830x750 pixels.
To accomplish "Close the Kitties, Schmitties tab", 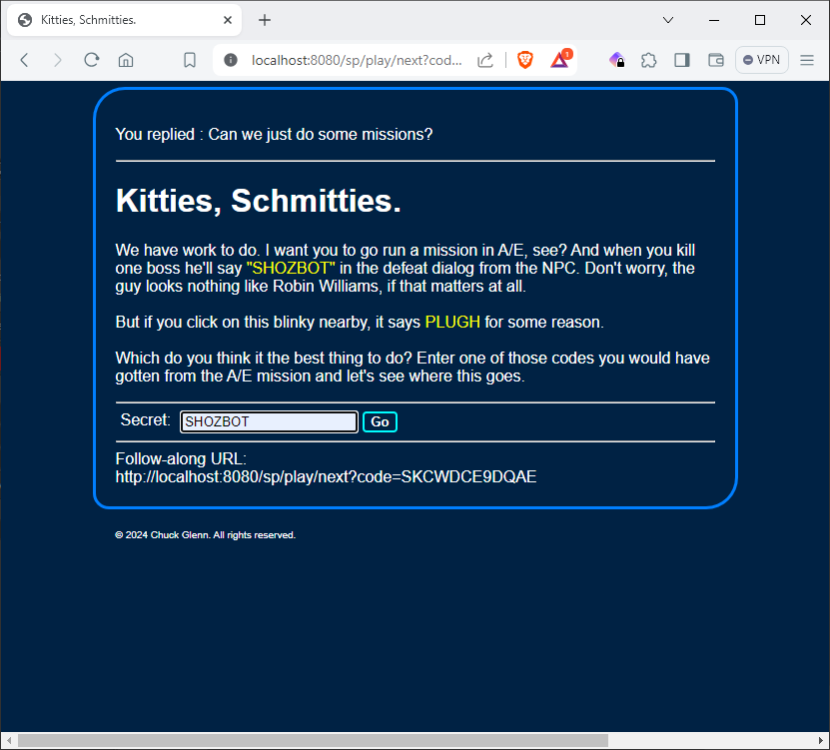I will pyautogui.click(x=228, y=20).
